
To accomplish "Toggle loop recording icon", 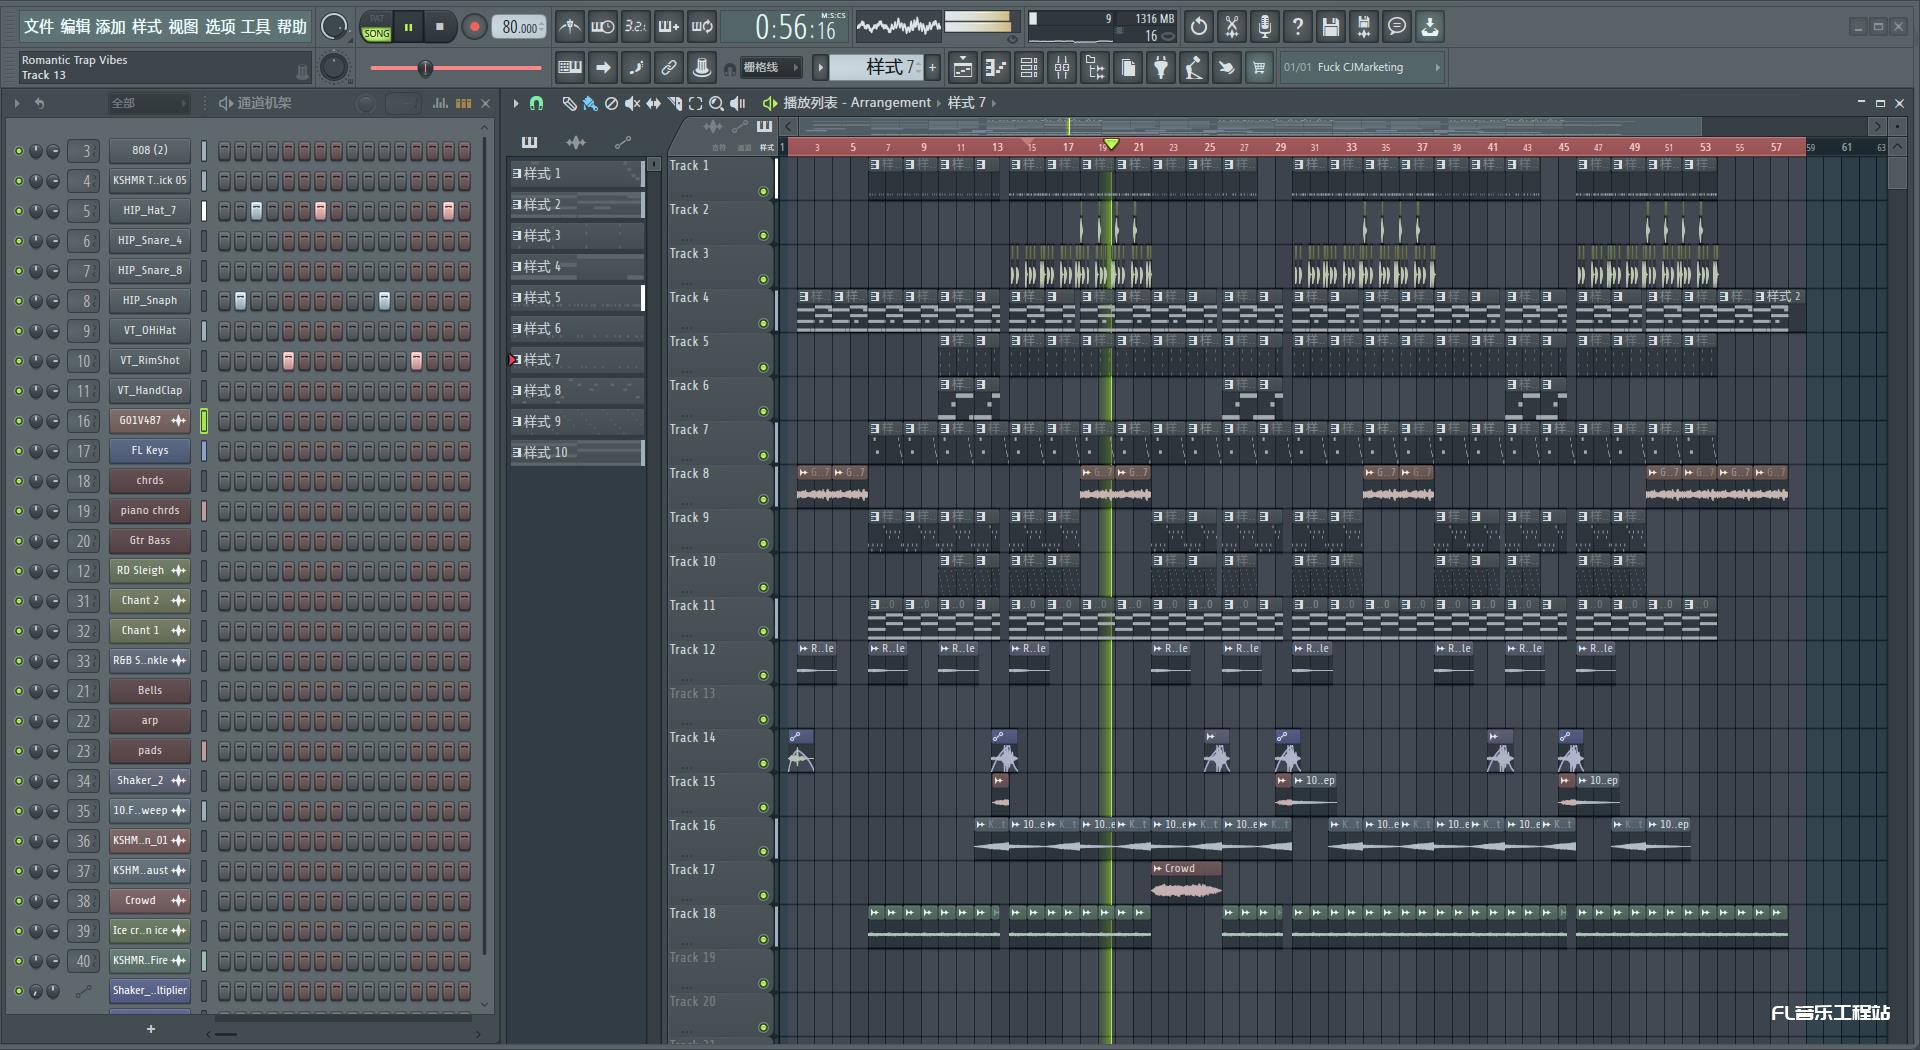I will pos(702,27).
